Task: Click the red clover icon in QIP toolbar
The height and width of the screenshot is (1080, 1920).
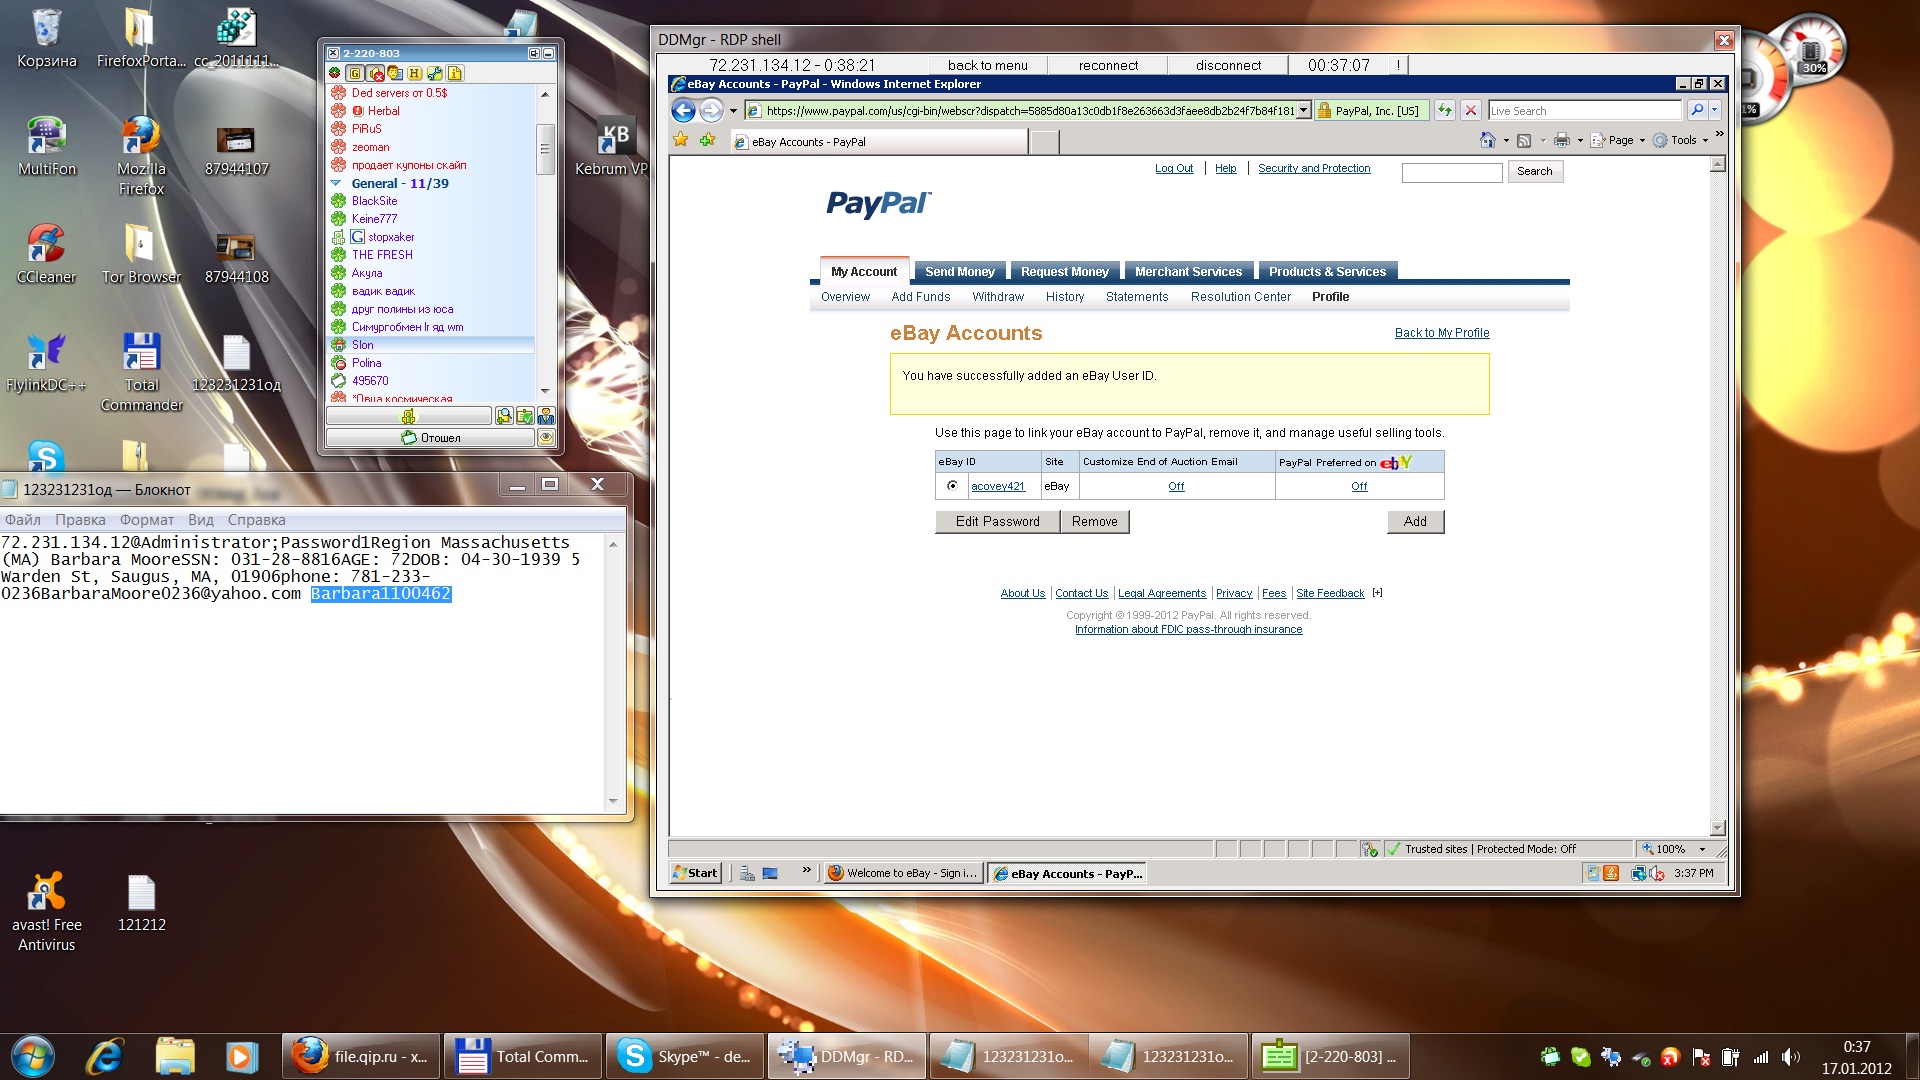Action: [x=335, y=73]
